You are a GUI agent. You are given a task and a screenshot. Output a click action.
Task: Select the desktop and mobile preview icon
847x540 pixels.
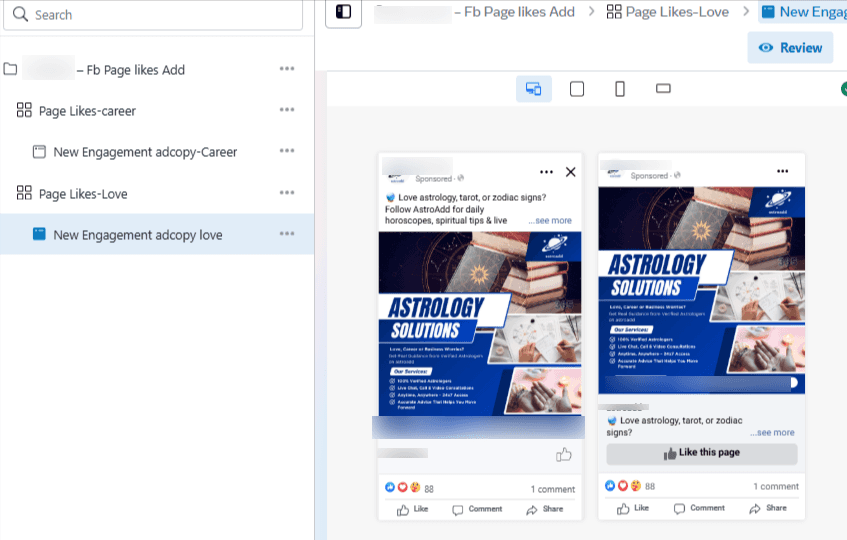pyautogui.click(x=534, y=89)
